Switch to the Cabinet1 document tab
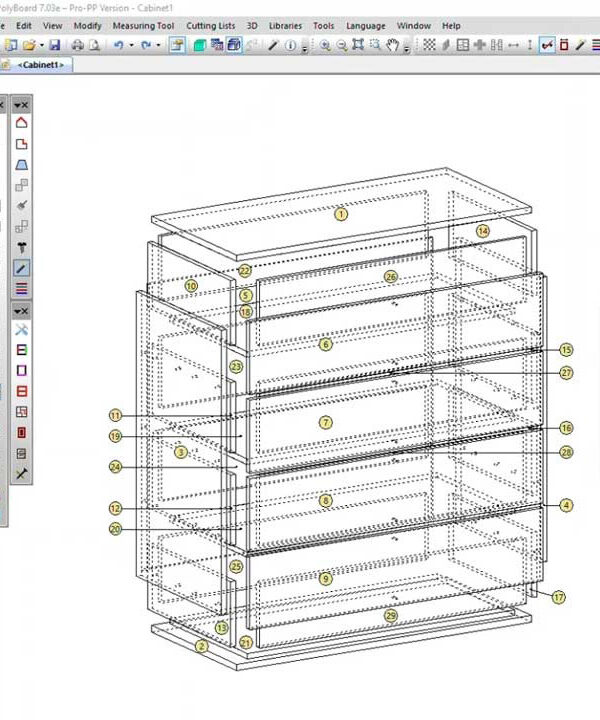Viewport: 600px width, 720px height. click(40, 65)
